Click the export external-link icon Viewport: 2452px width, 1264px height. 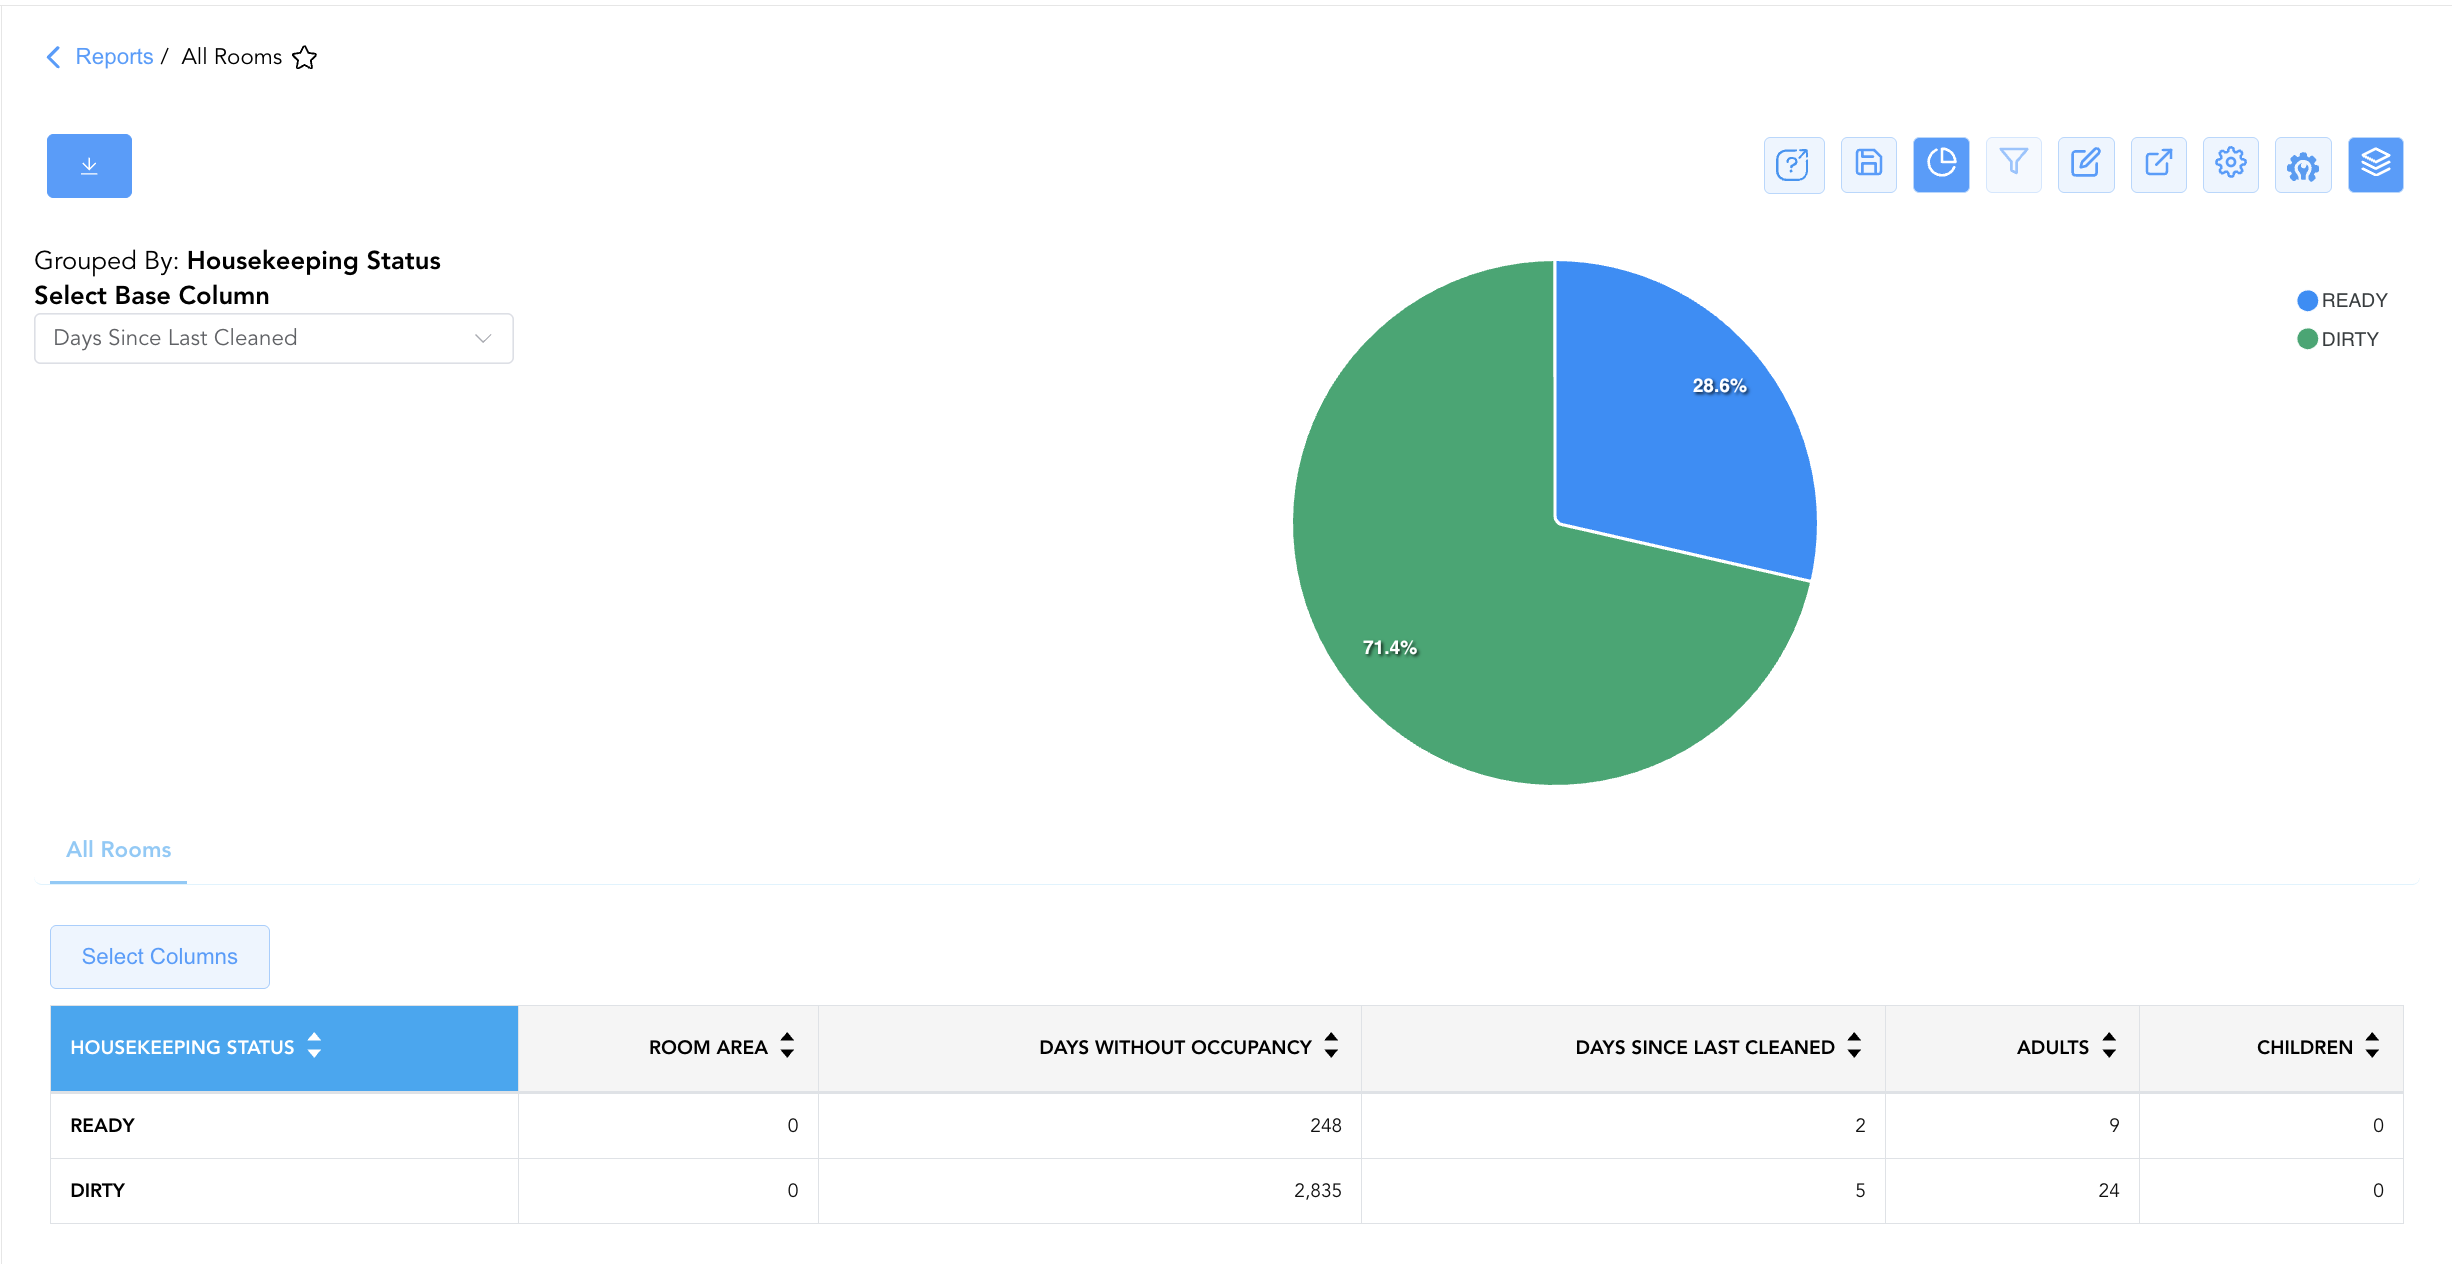(x=2158, y=165)
